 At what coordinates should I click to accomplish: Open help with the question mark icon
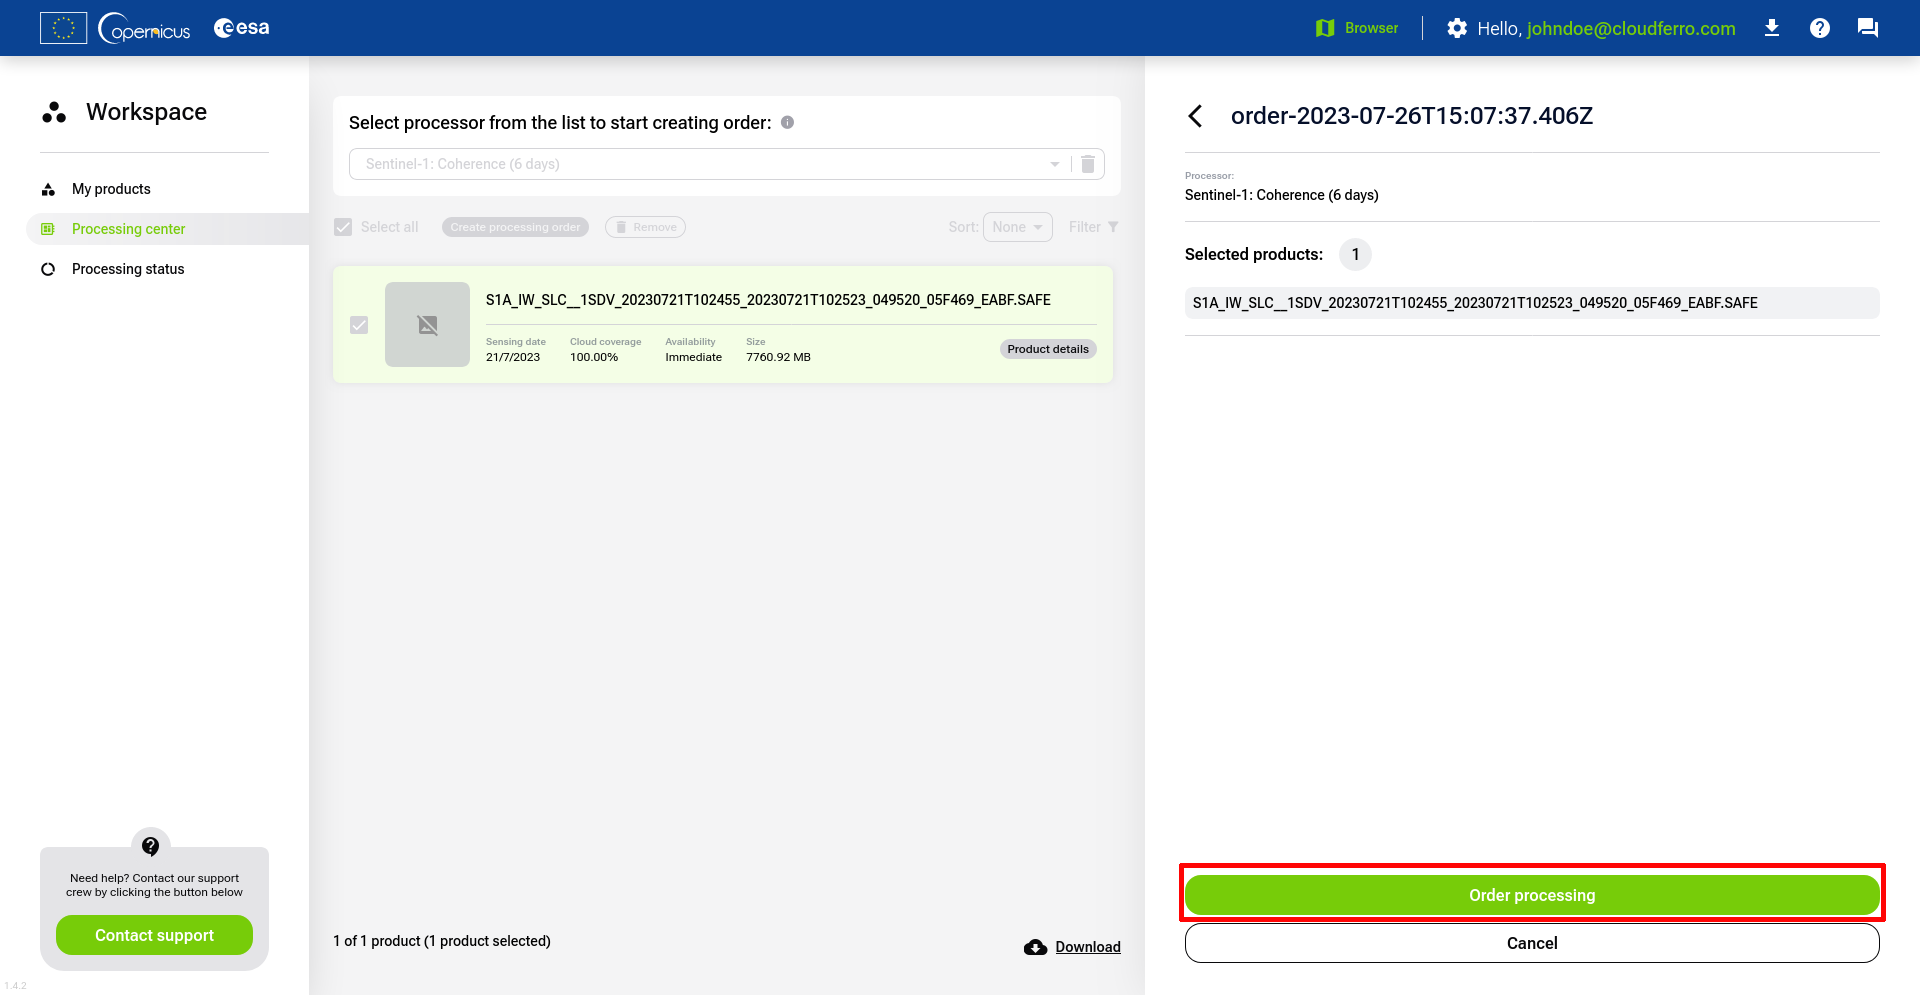[x=1819, y=28]
